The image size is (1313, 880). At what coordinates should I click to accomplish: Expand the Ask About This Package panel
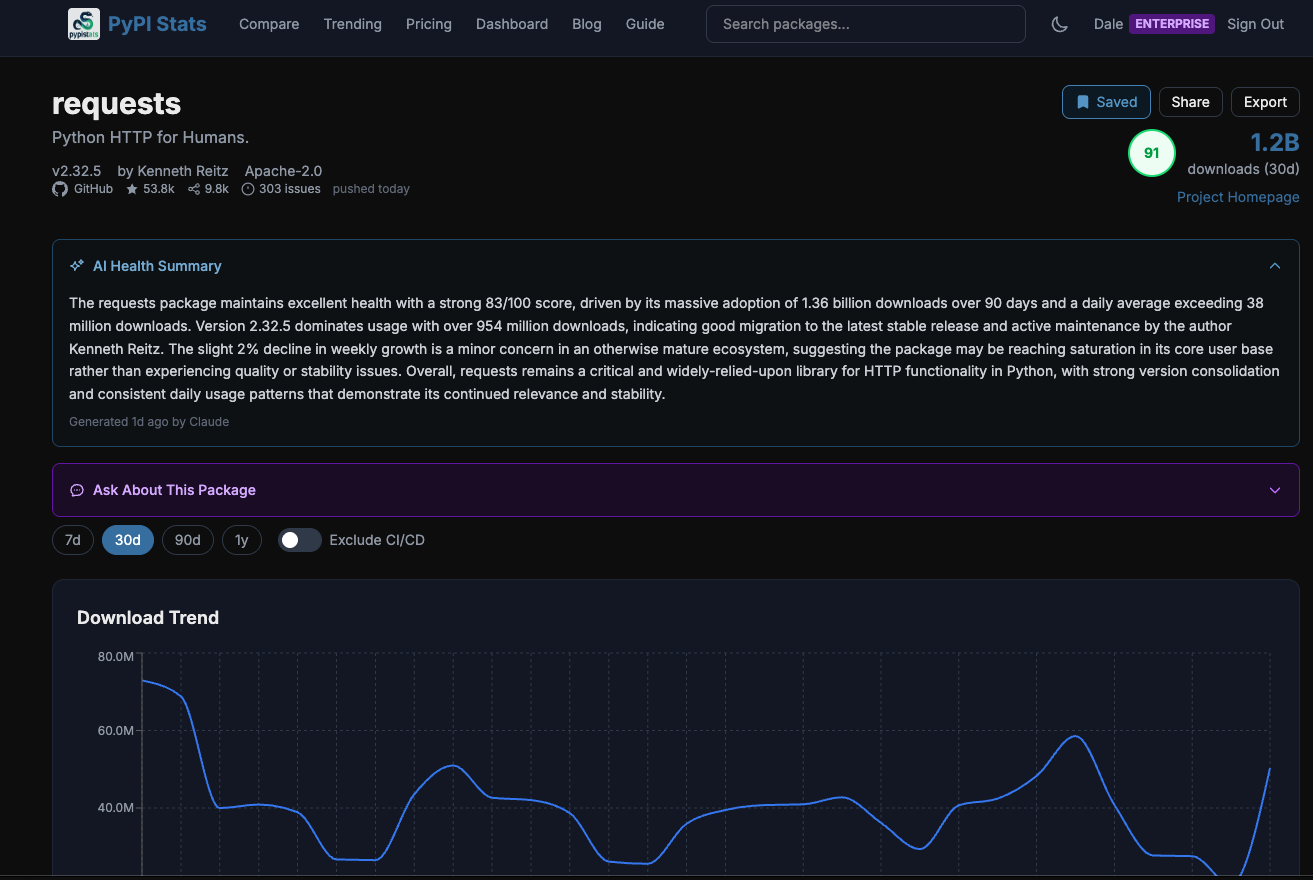[1274, 490]
